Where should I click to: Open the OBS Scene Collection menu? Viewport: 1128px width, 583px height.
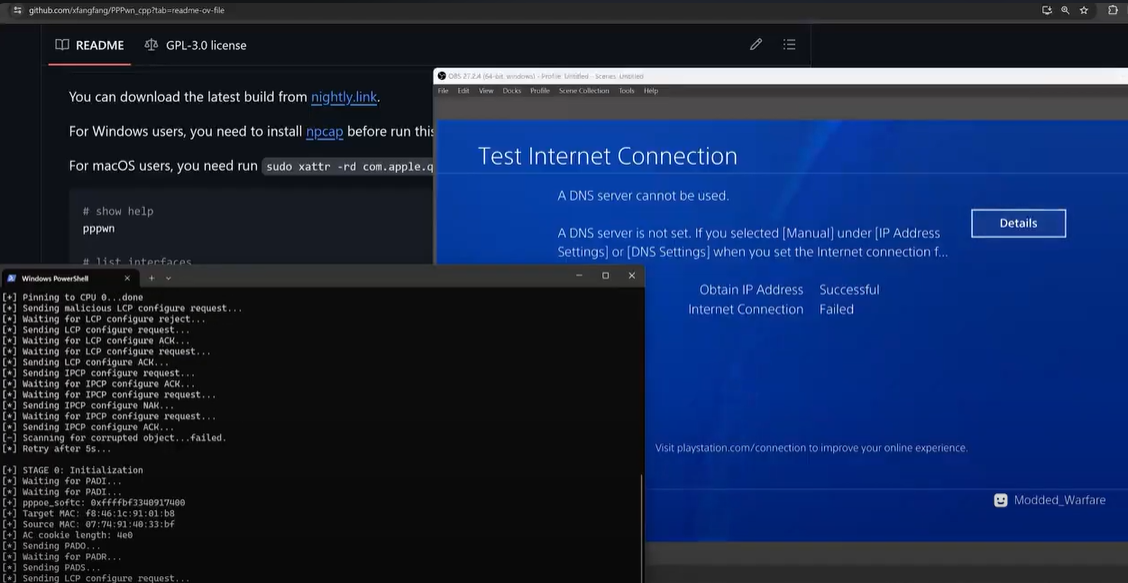pos(583,91)
